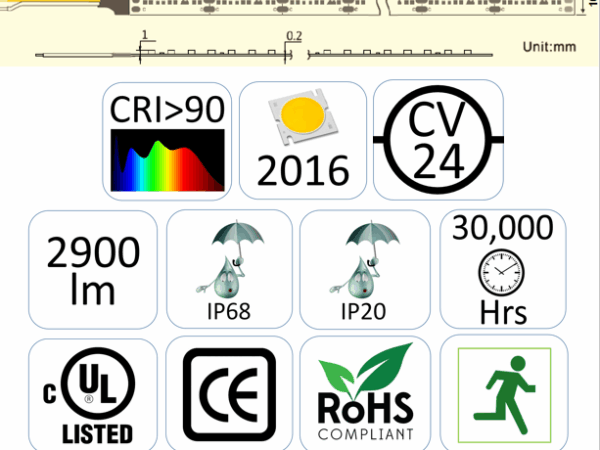Click the 30,000 text above the clock
This screenshot has width=600, height=450.
pyautogui.click(x=502, y=229)
